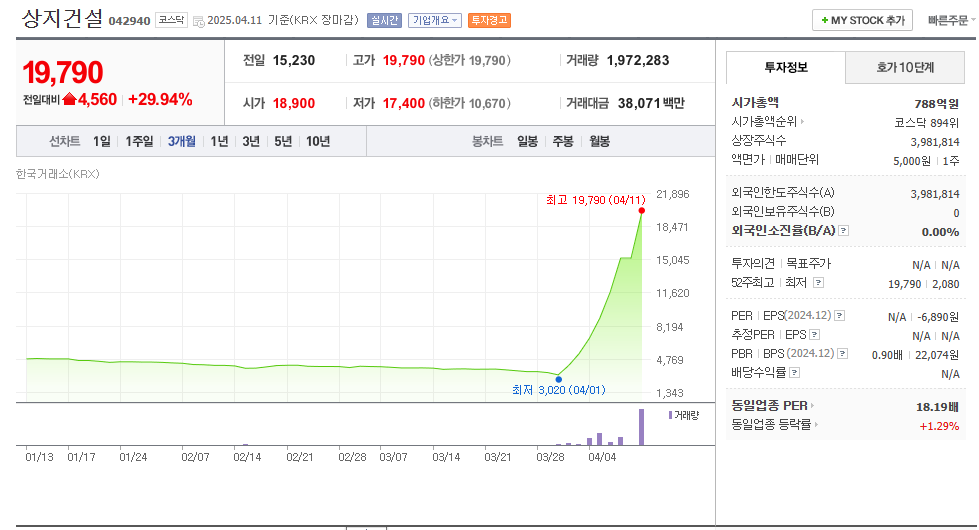Click the 동일업종 PER value 18.19배

(937, 407)
